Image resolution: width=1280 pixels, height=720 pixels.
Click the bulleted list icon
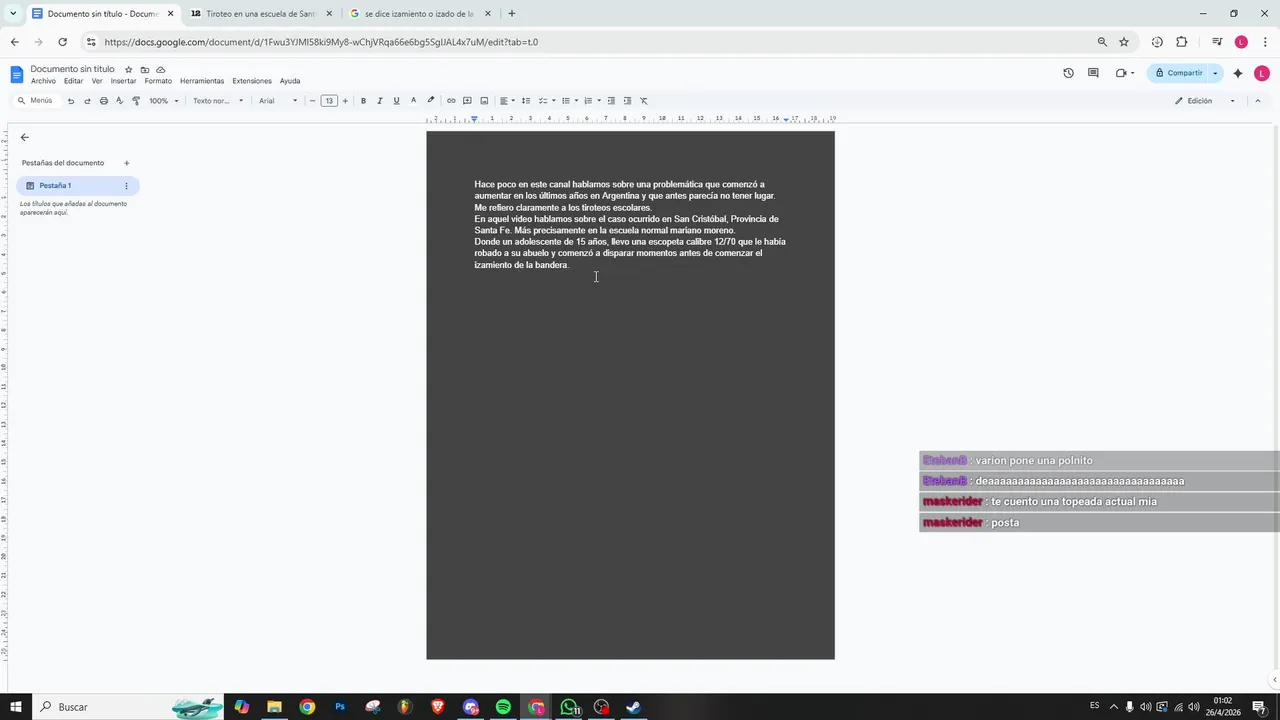click(x=565, y=101)
